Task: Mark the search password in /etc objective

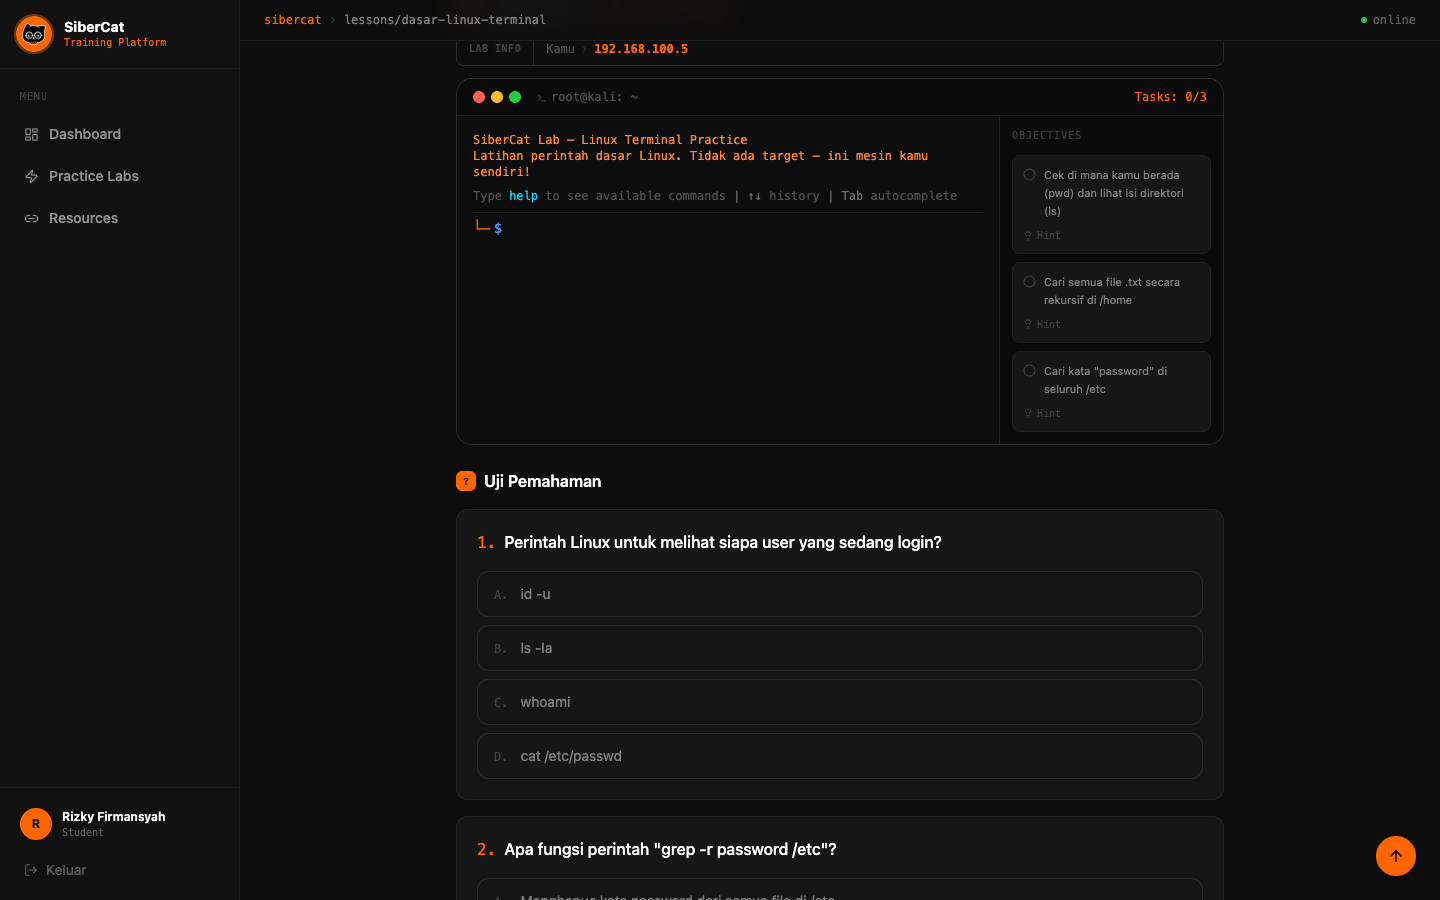Action: click(x=1029, y=371)
